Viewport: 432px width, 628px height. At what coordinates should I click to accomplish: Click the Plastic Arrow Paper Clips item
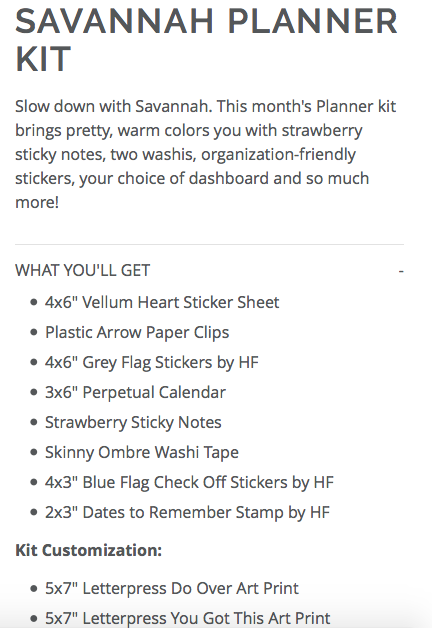click(x=137, y=332)
